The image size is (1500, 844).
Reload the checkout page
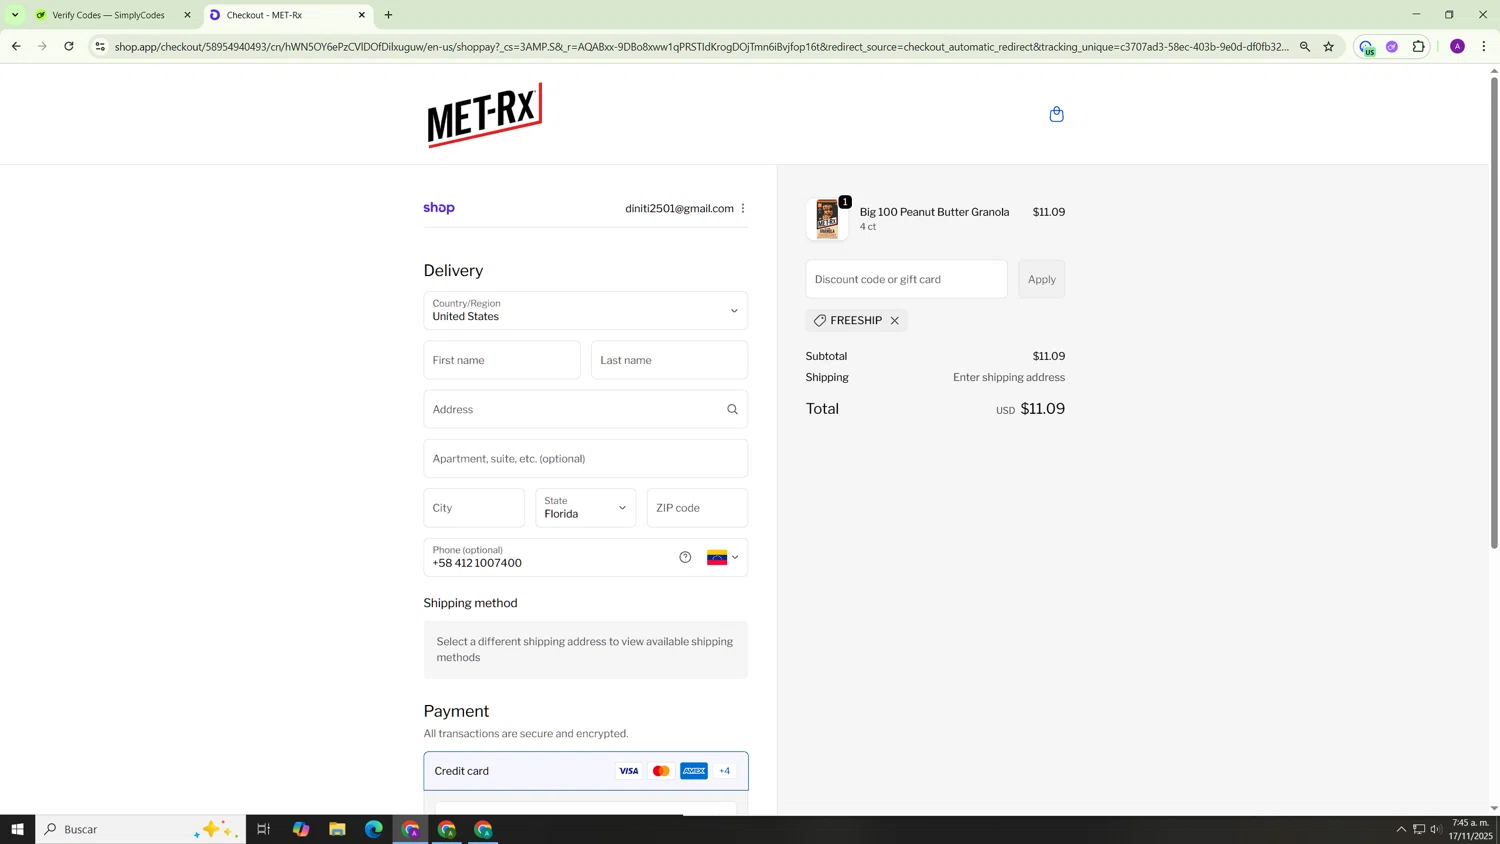coord(69,46)
